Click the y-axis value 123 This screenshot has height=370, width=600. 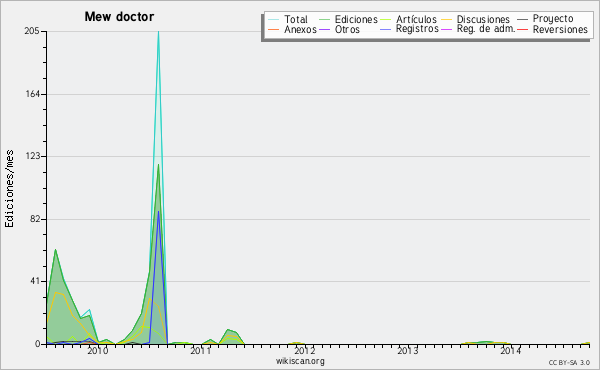33,156
